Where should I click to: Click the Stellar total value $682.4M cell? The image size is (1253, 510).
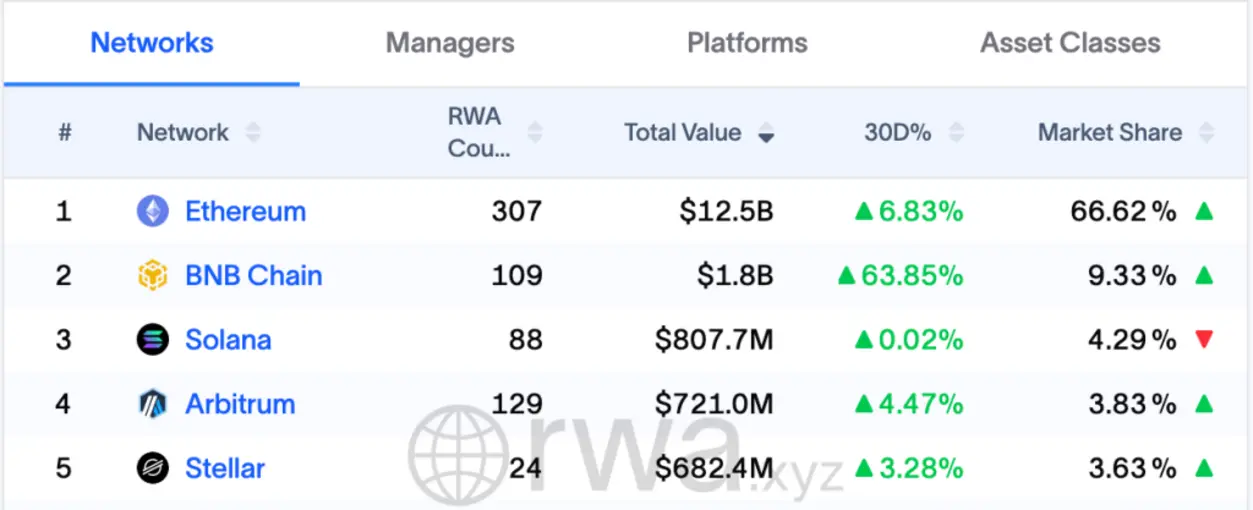pos(714,468)
